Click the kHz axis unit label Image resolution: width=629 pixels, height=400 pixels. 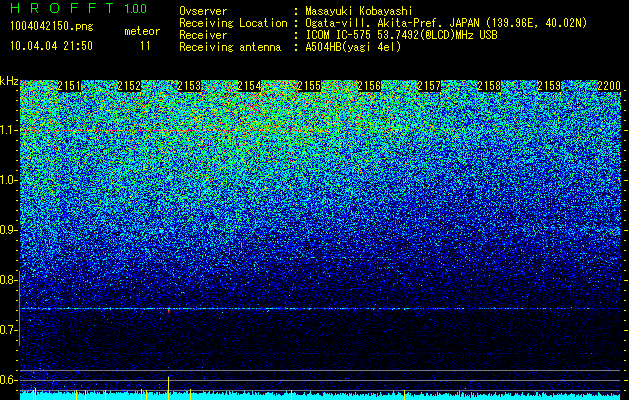coord(9,81)
